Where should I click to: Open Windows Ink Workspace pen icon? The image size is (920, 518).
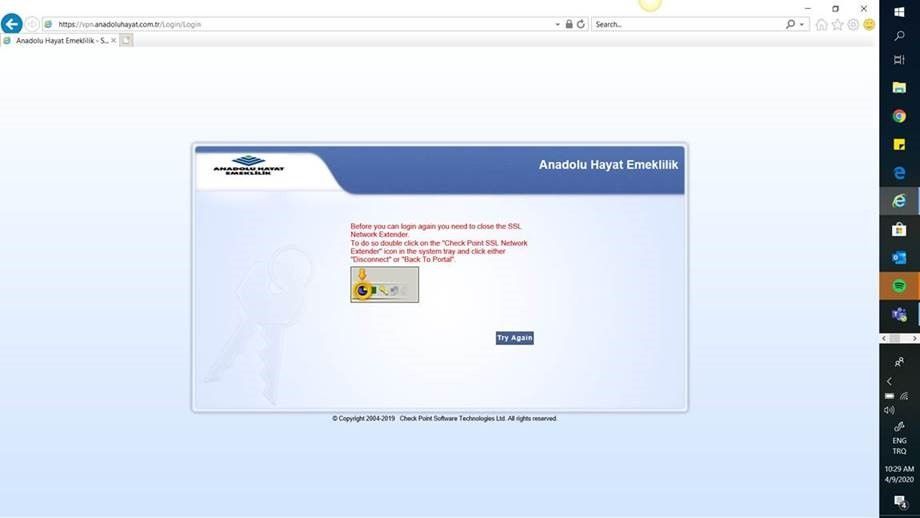click(x=899, y=426)
